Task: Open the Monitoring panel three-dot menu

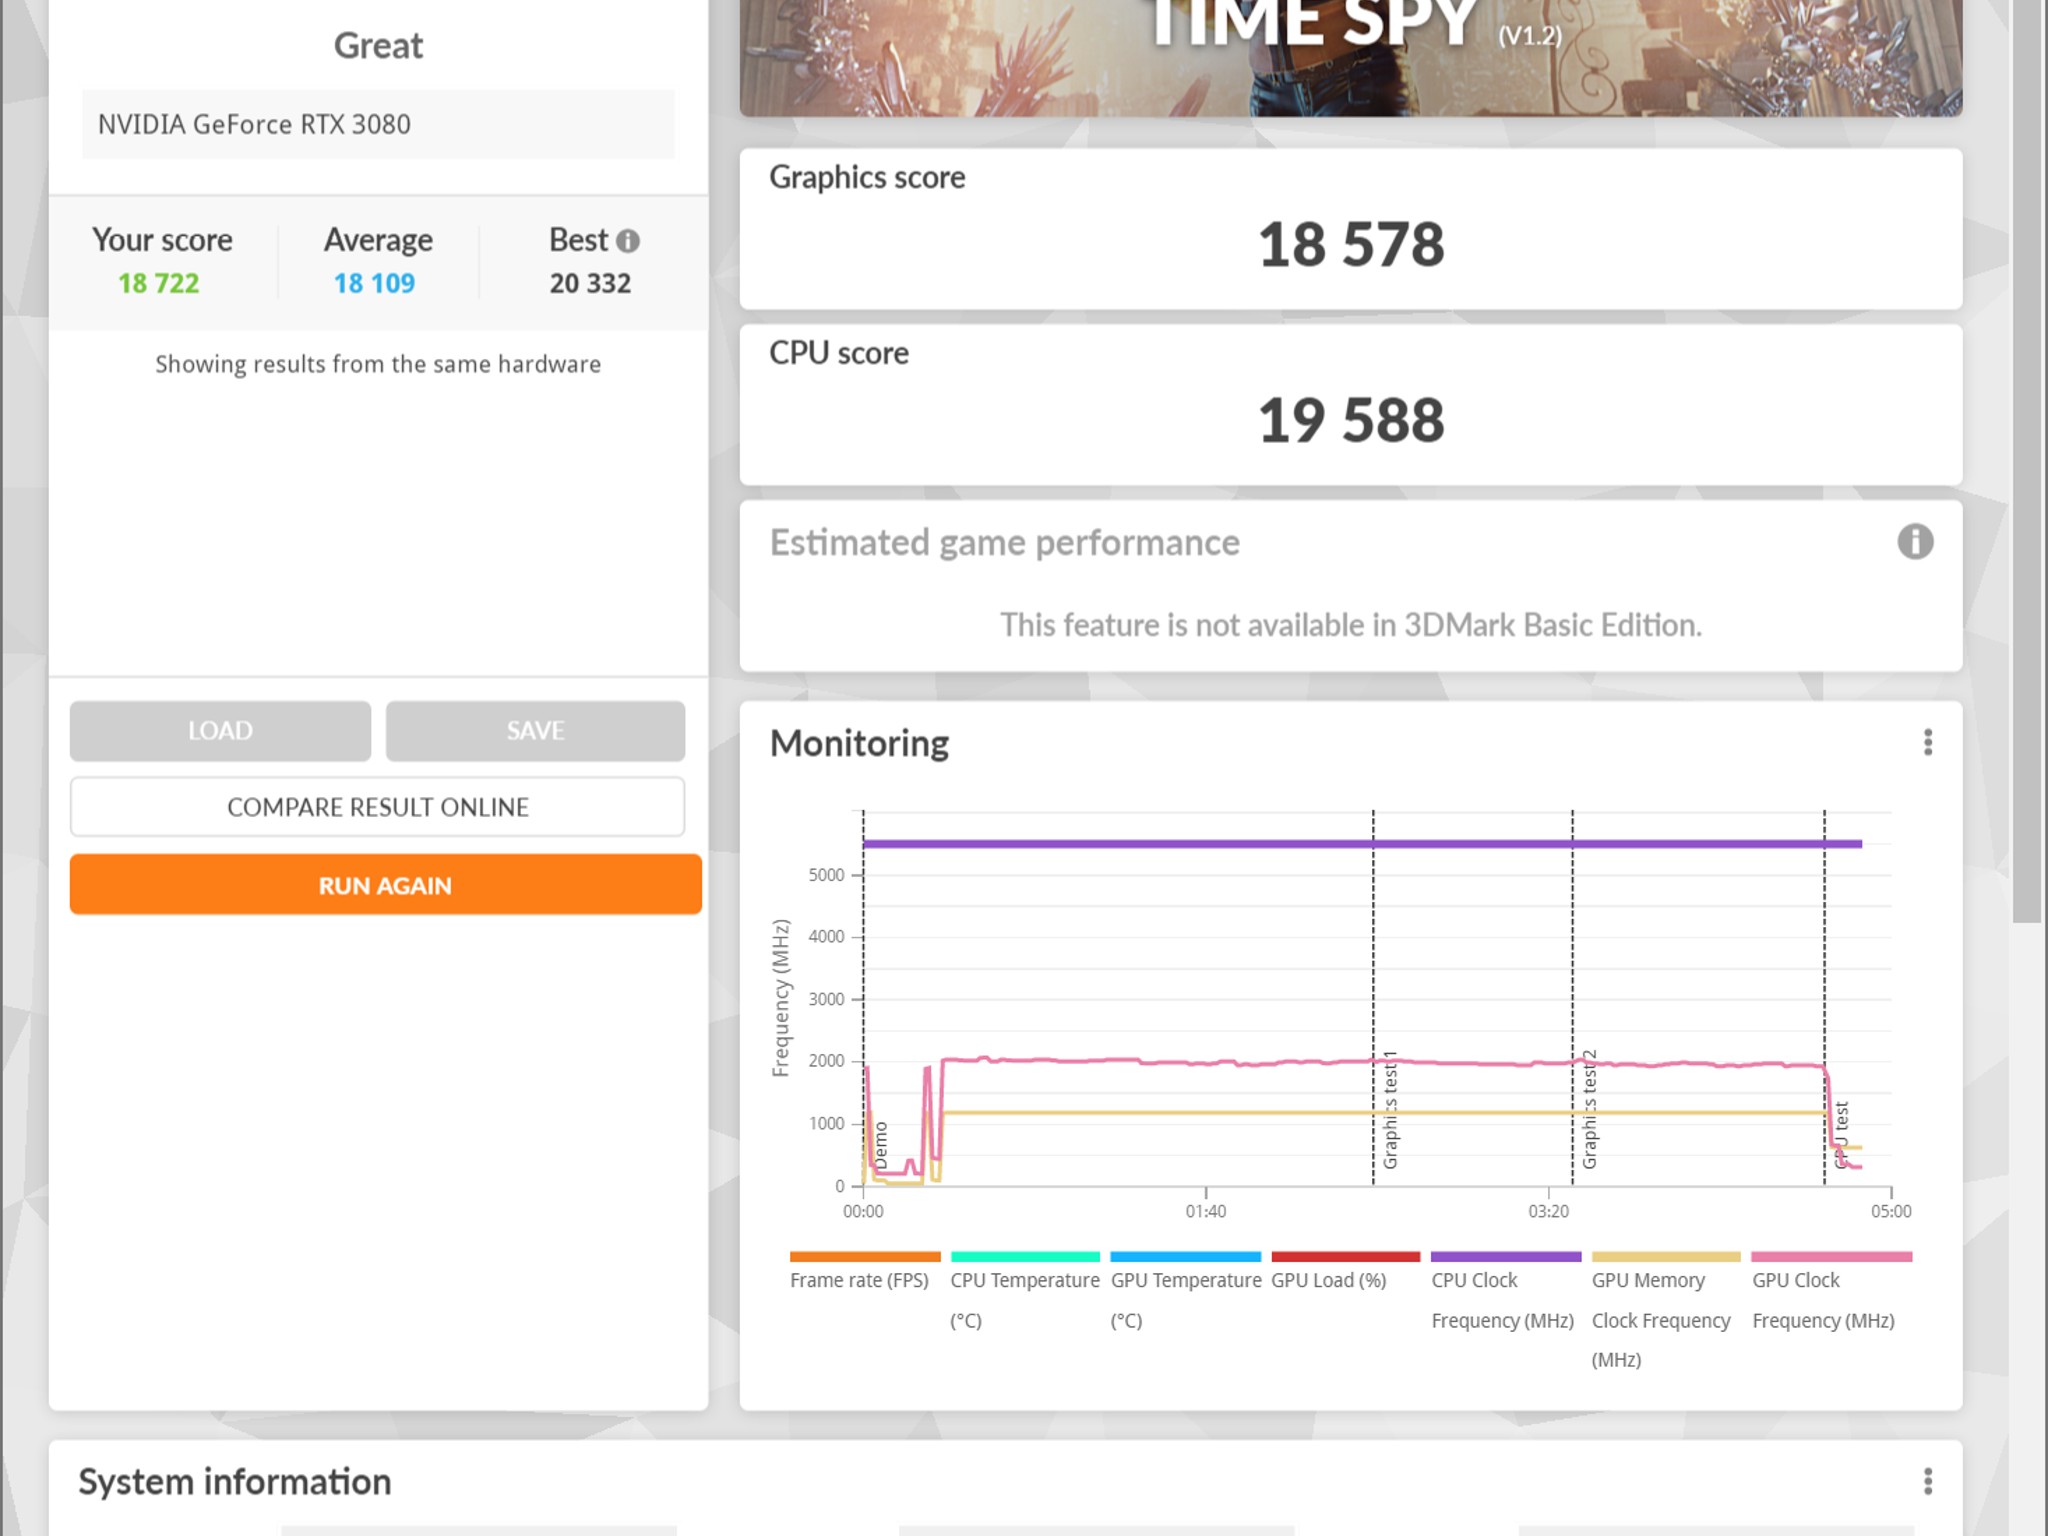Action: pyautogui.click(x=1928, y=742)
